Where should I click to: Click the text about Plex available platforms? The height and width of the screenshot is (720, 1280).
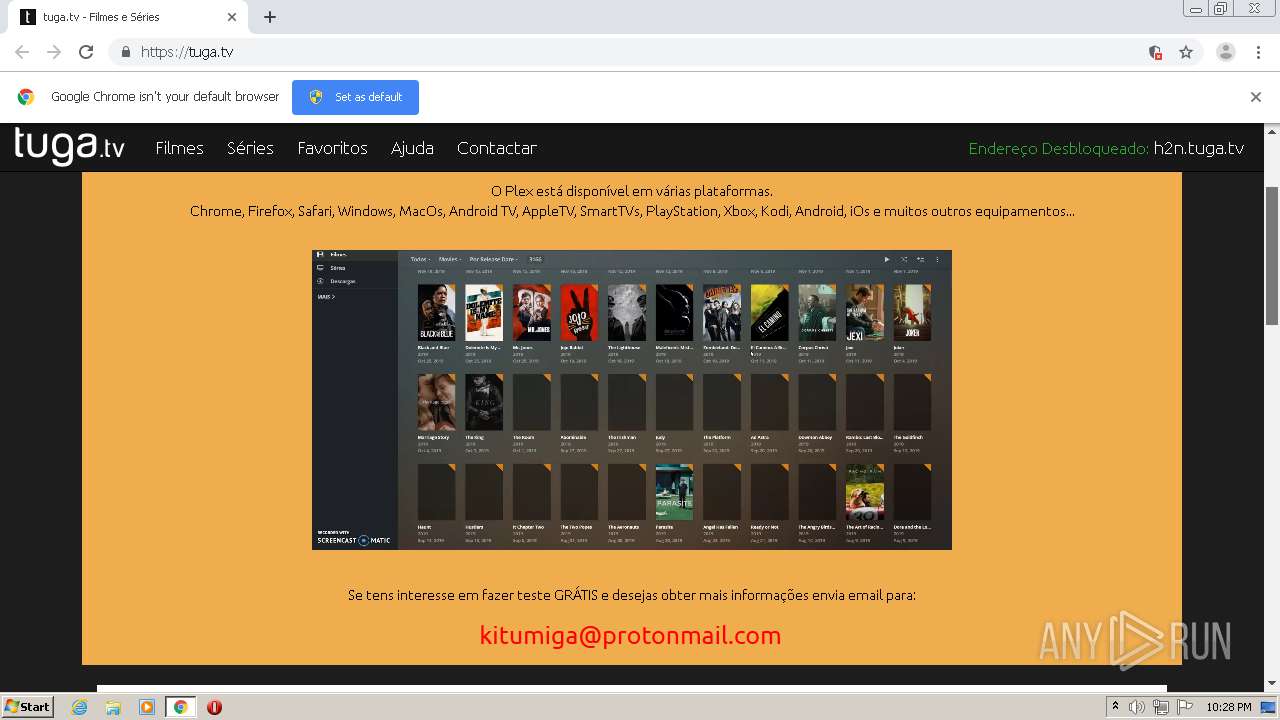(x=632, y=201)
